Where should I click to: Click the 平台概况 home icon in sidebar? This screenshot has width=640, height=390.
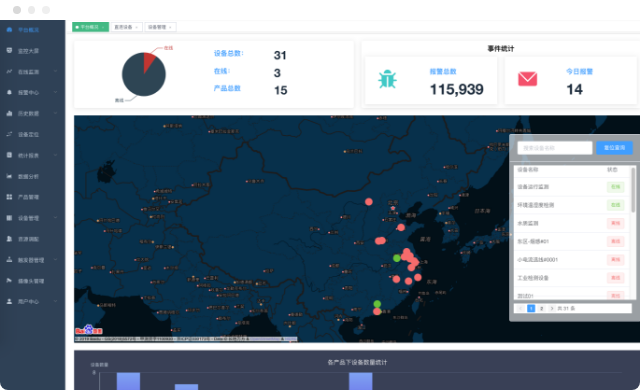point(9,30)
